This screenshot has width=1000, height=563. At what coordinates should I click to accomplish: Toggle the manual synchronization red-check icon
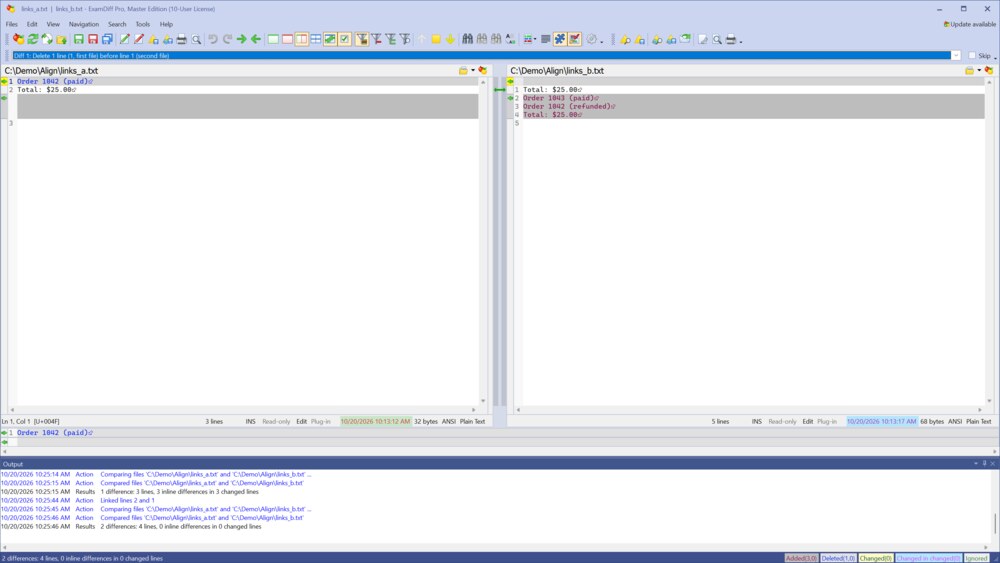tap(575, 40)
